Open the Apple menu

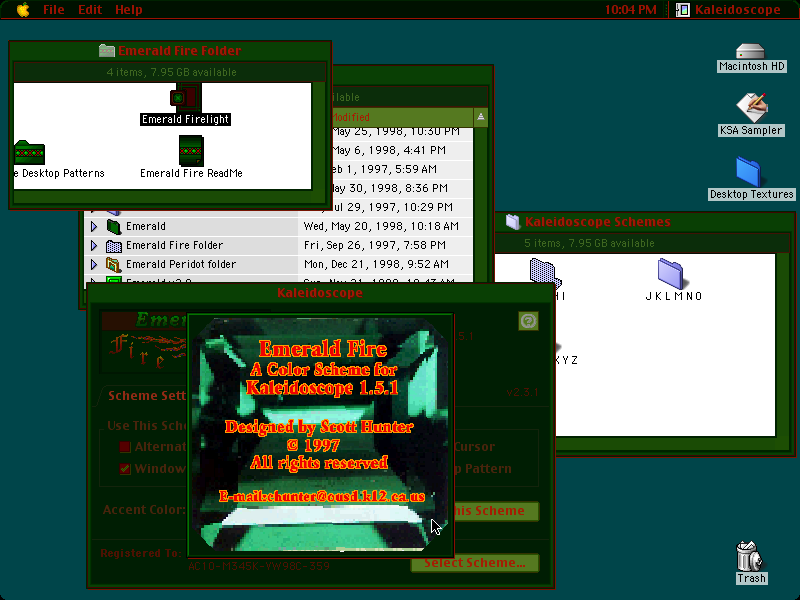point(23,10)
